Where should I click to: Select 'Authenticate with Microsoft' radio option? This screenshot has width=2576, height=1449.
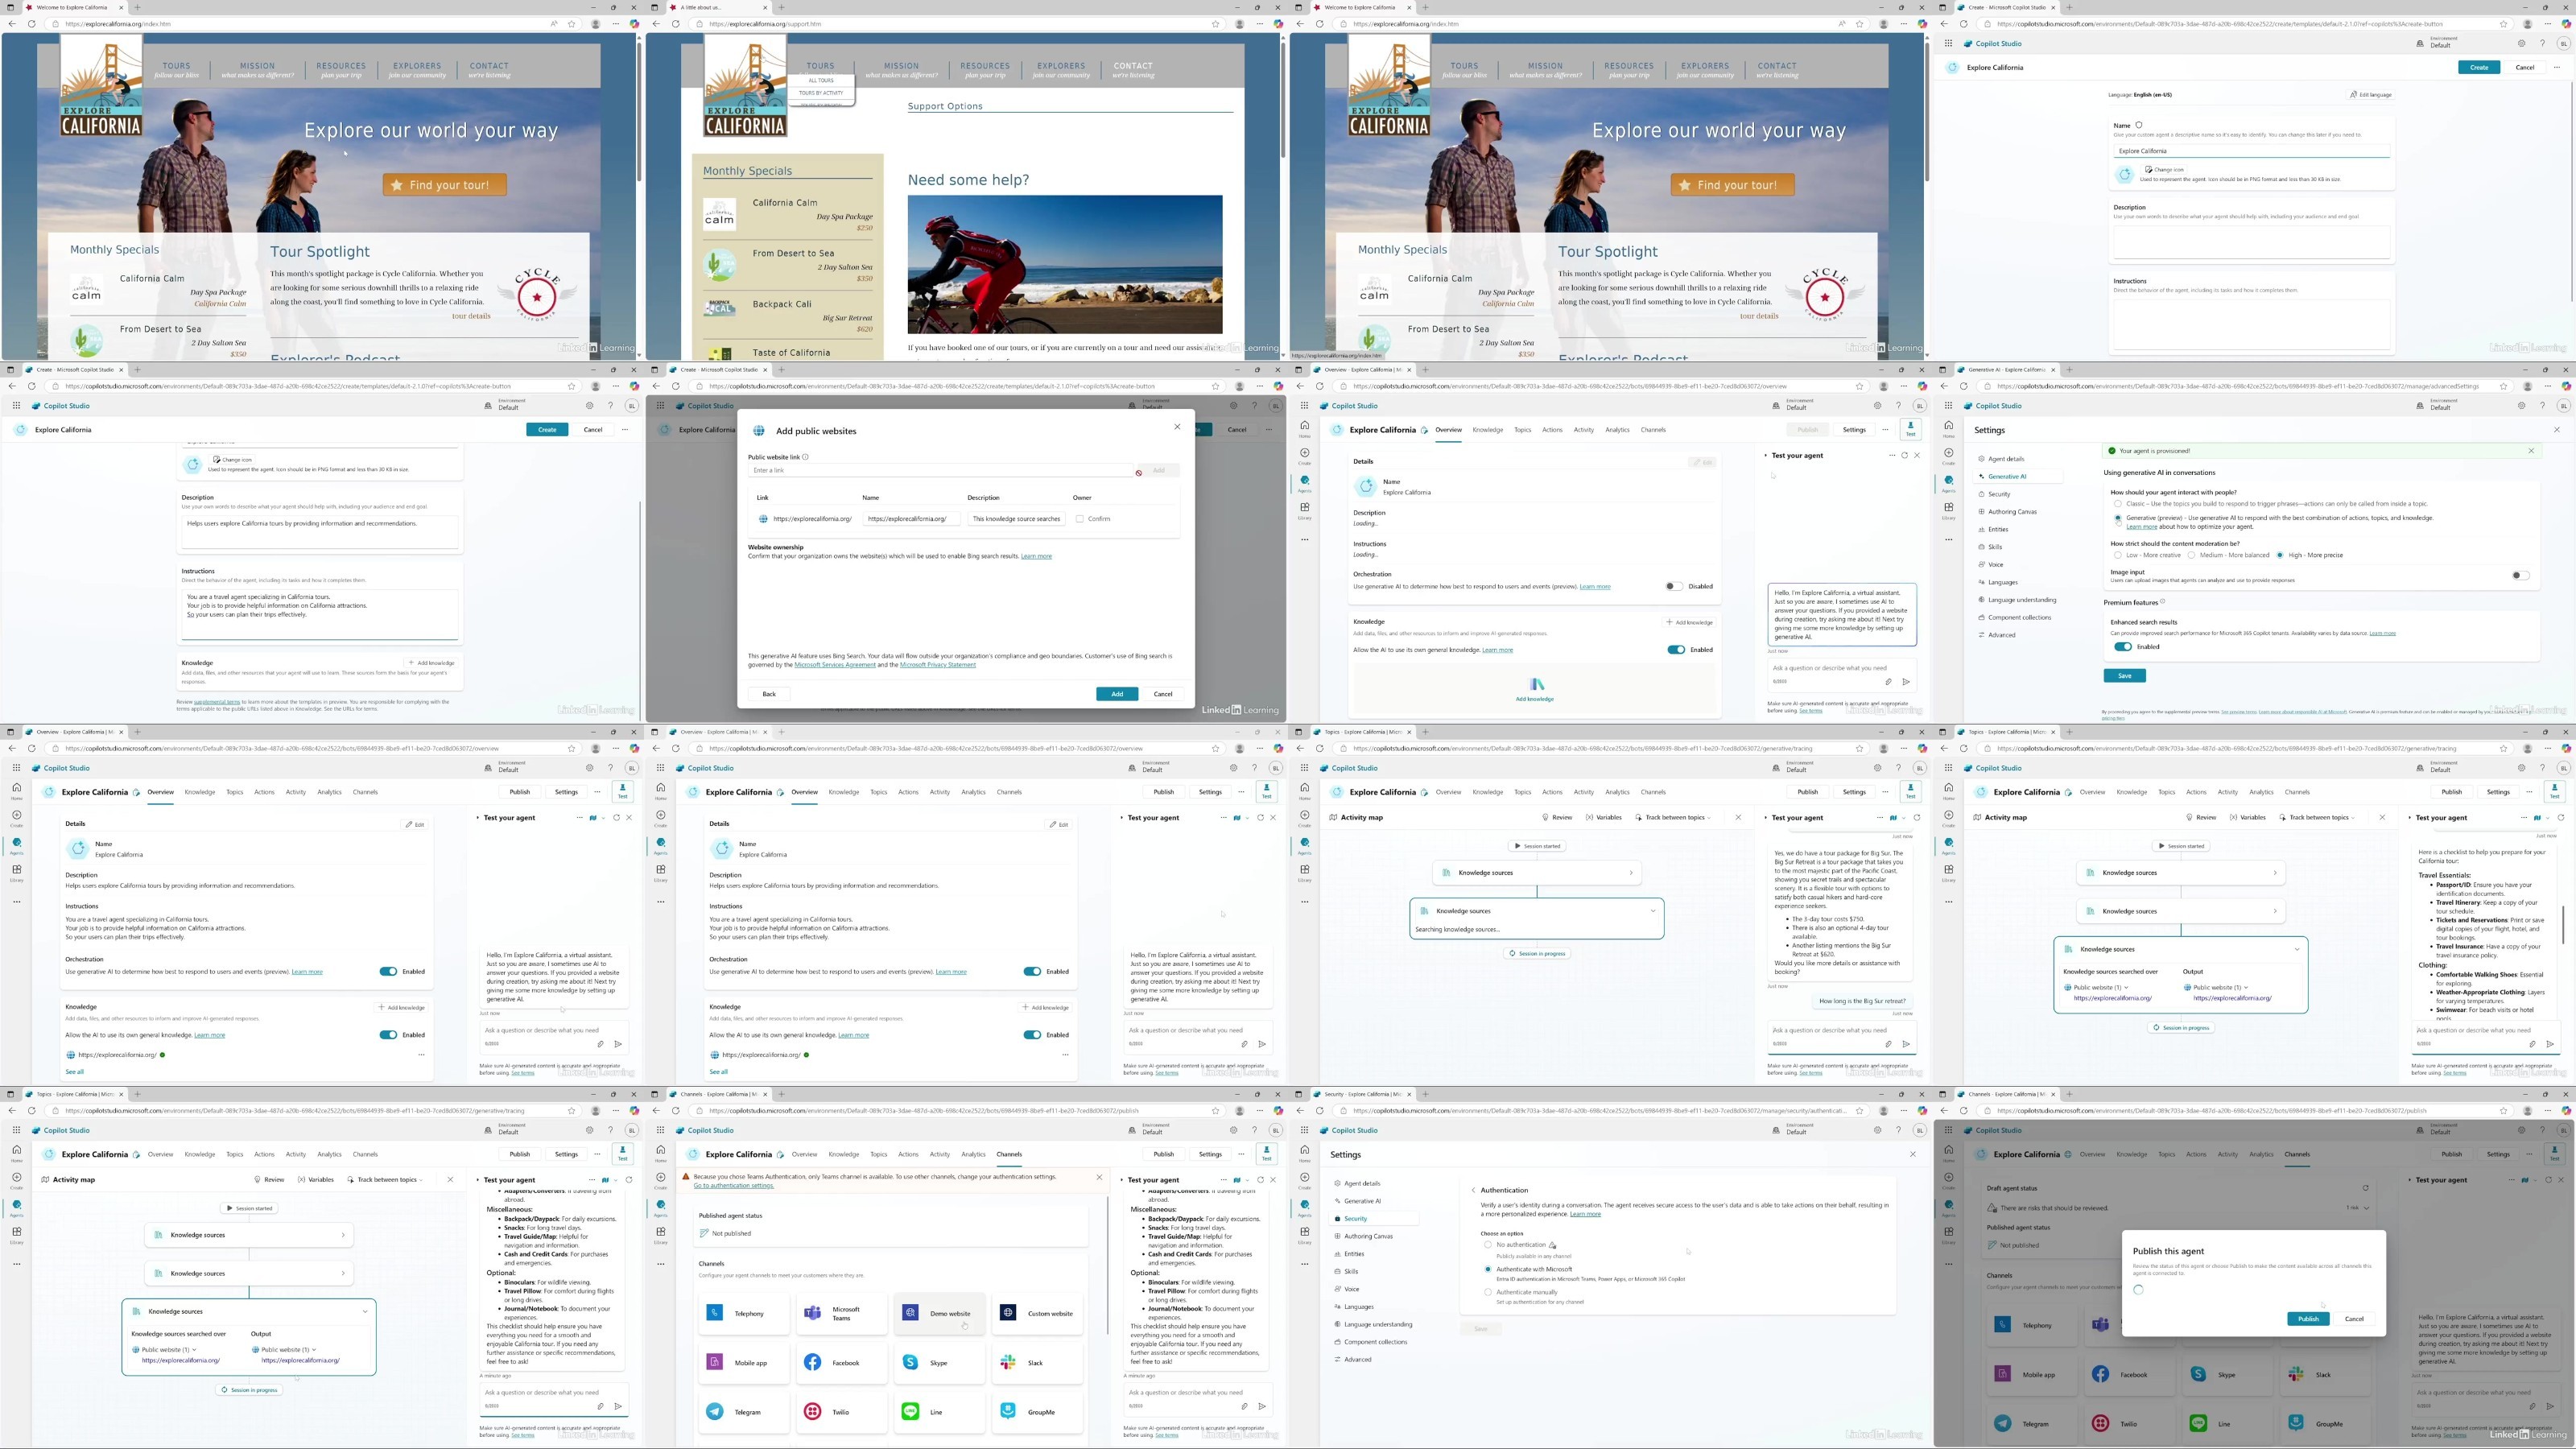pos(1487,1269)
